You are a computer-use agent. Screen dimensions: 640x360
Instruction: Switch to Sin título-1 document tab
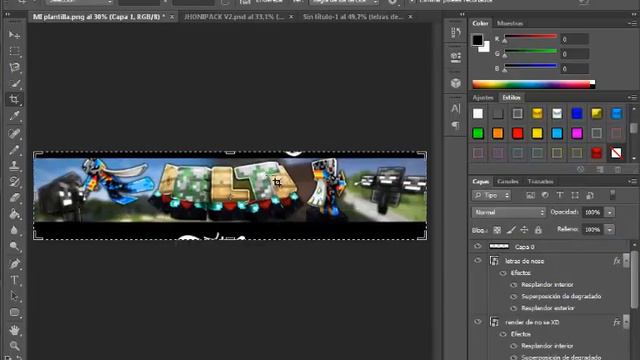click(353, 17)
